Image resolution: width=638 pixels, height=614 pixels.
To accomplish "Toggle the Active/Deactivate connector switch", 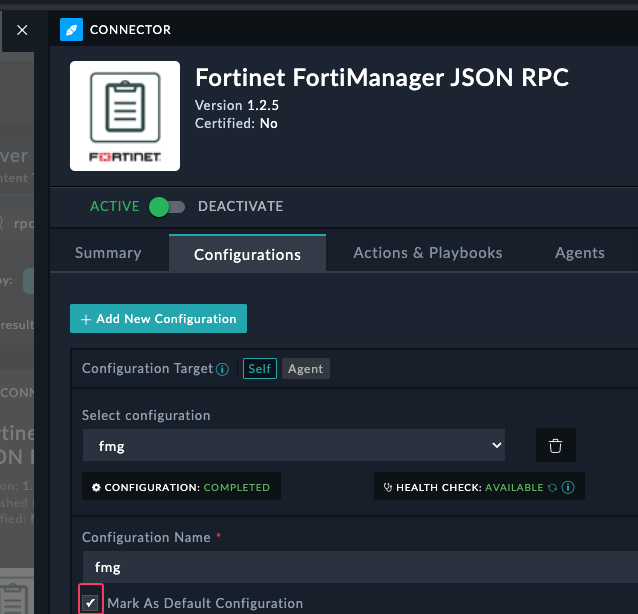I will (x=166, y=207).
